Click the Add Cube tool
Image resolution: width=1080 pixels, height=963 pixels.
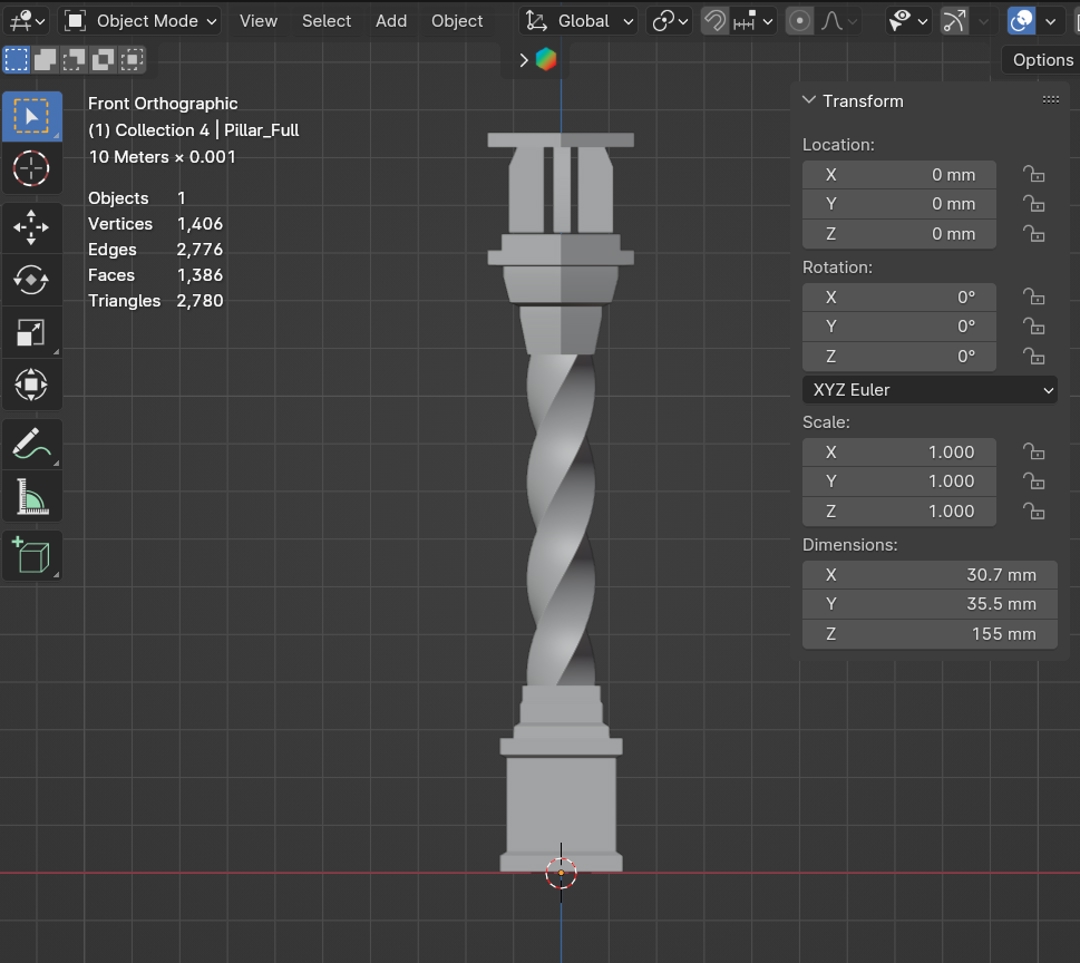31,556
